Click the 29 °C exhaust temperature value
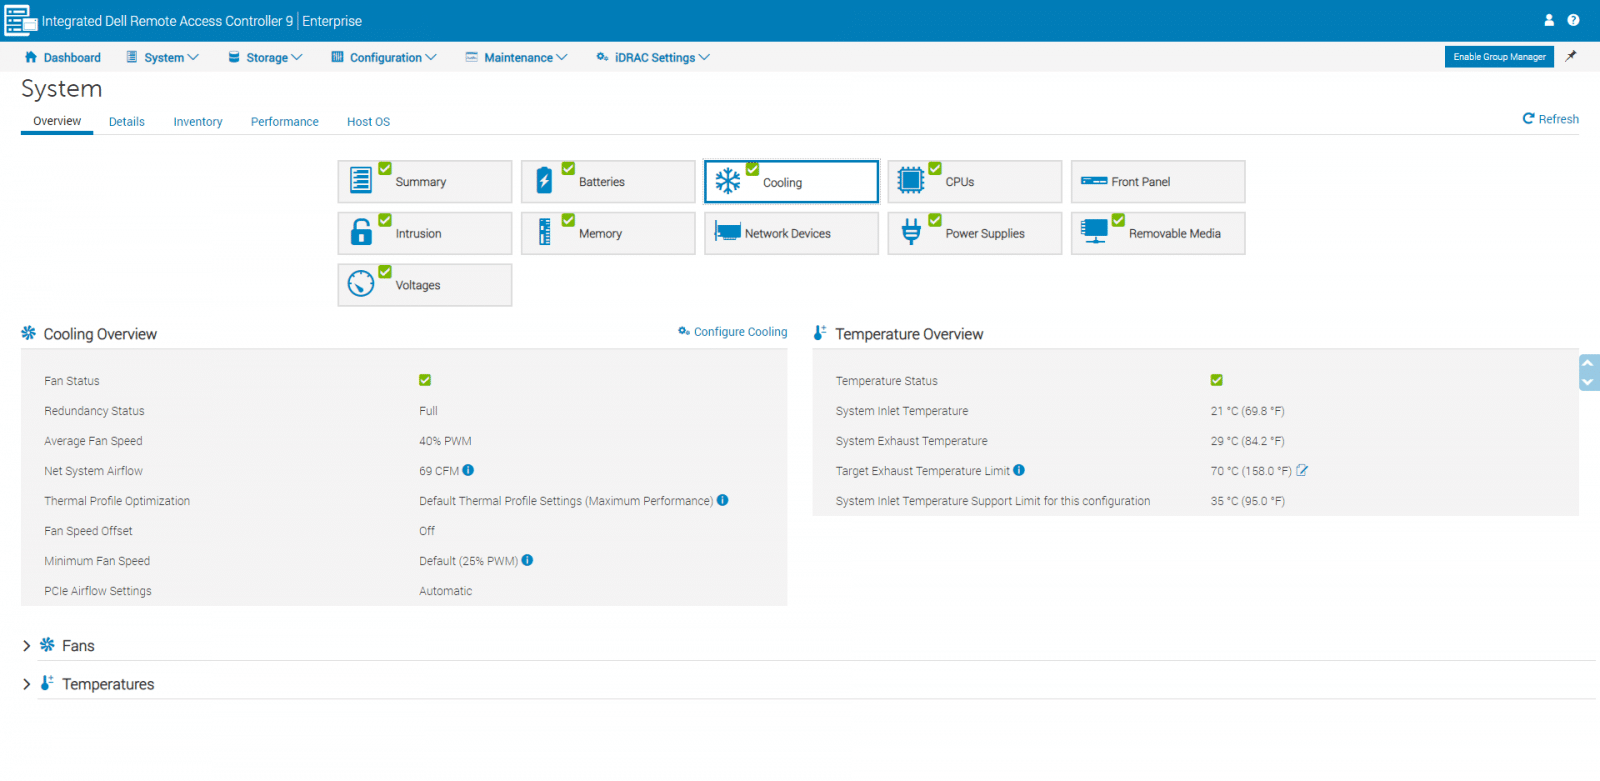This screenshot has height=781, width=1600. click(x=1248, y=441)
